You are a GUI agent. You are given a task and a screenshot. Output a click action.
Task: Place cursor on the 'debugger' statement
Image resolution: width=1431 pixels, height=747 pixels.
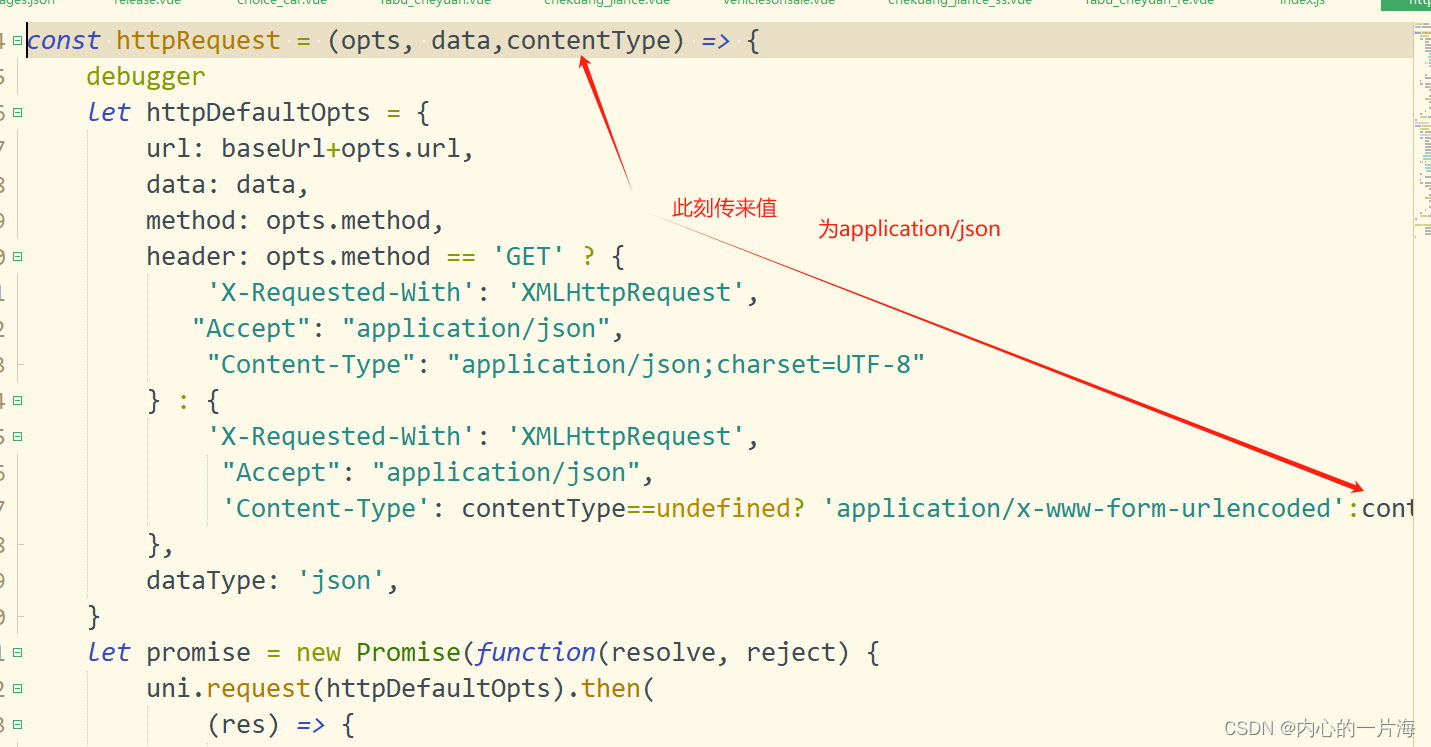(x=146, y=77)
